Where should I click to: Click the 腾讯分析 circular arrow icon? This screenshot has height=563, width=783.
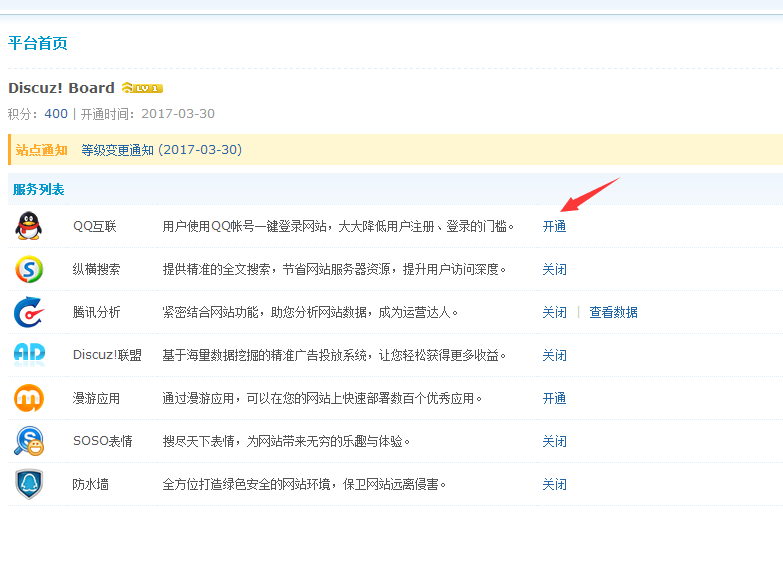click(x=28, y=312)
